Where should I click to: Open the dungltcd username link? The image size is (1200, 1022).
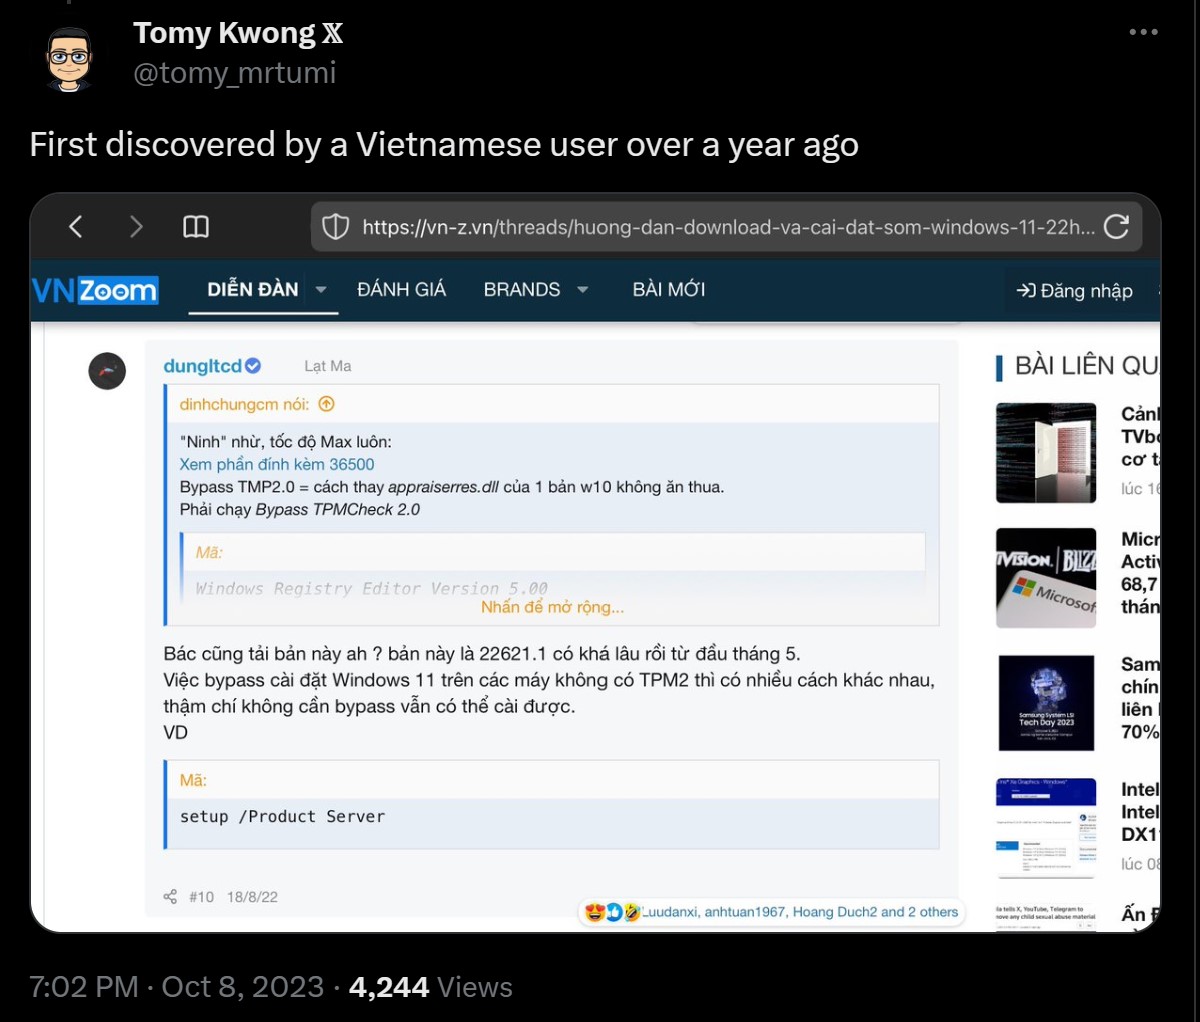pyautogui.click(x=202, y=366)
